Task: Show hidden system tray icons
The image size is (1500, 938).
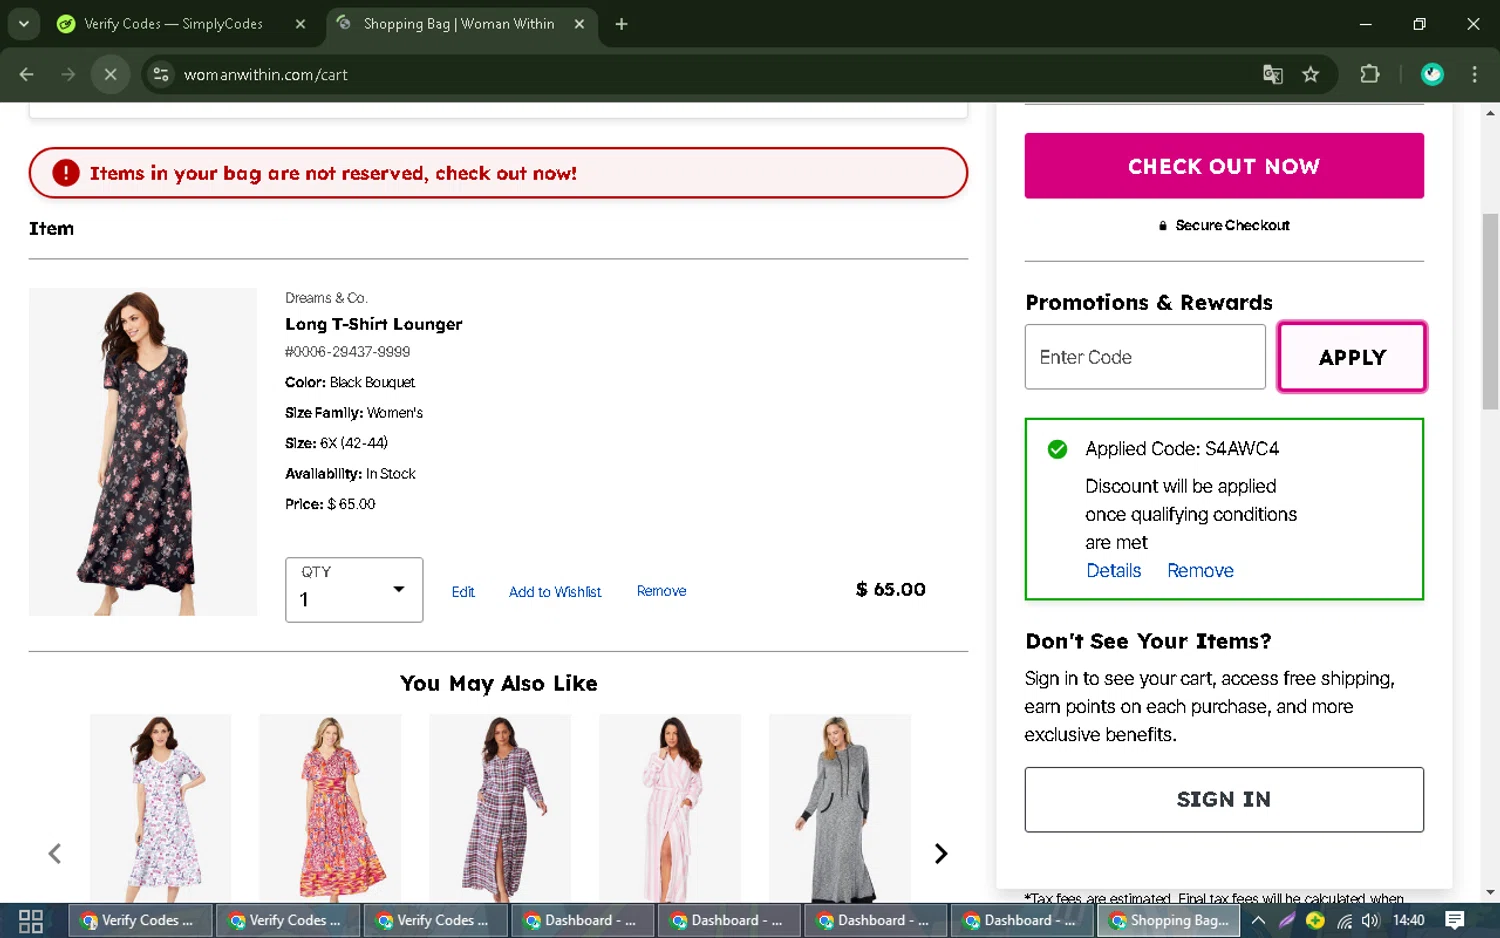Action: 1258,921
